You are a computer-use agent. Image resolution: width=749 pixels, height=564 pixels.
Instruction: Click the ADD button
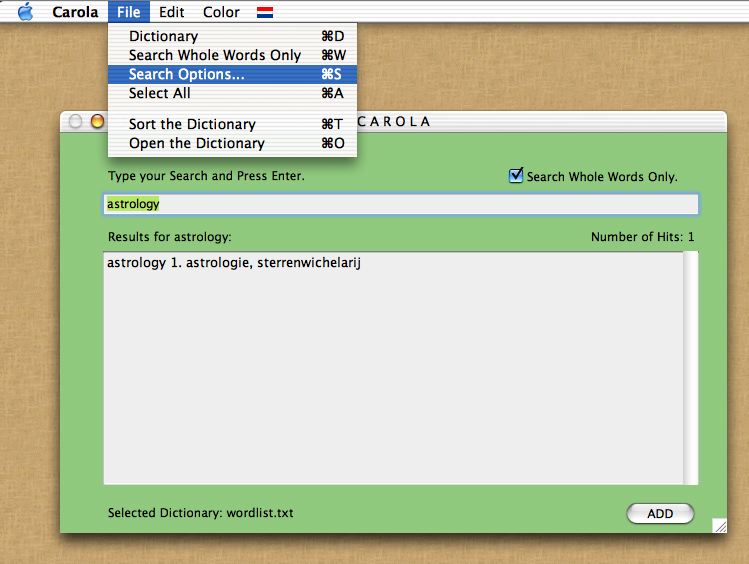(x=660, y=513)
